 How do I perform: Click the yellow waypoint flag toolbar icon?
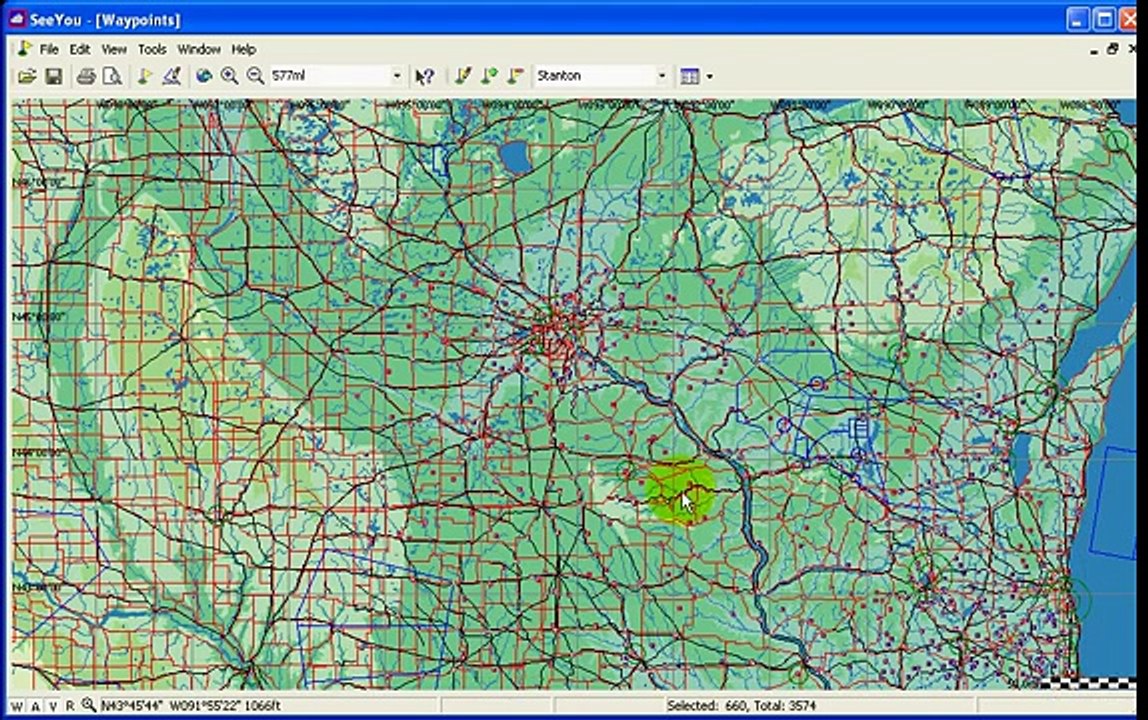[x=144, y=75]
